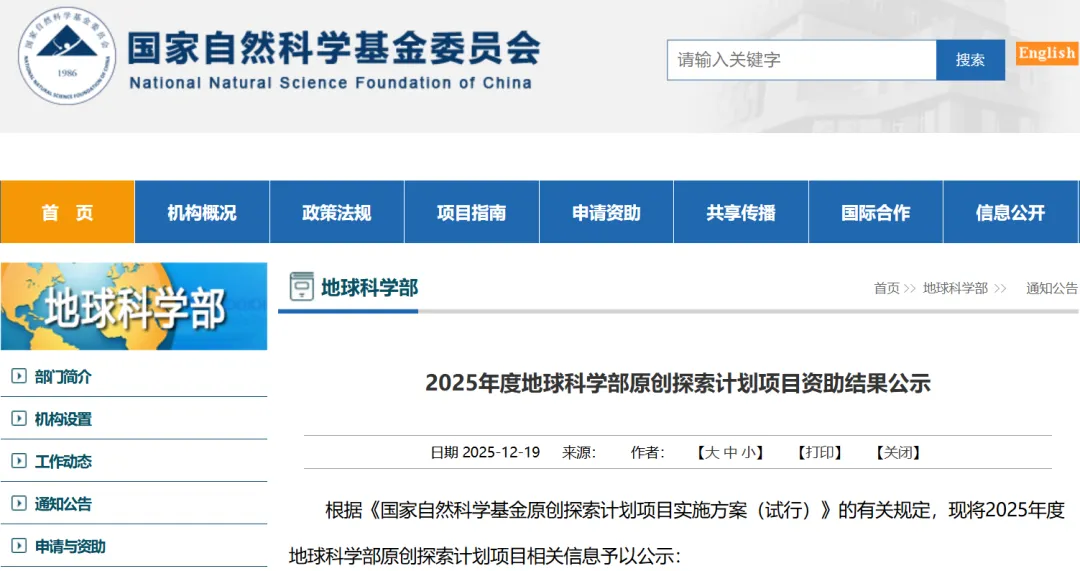Viewport: 1080px width, 571px height.
Task: Click the 【打印】 print link
Action: pos(820,452)
